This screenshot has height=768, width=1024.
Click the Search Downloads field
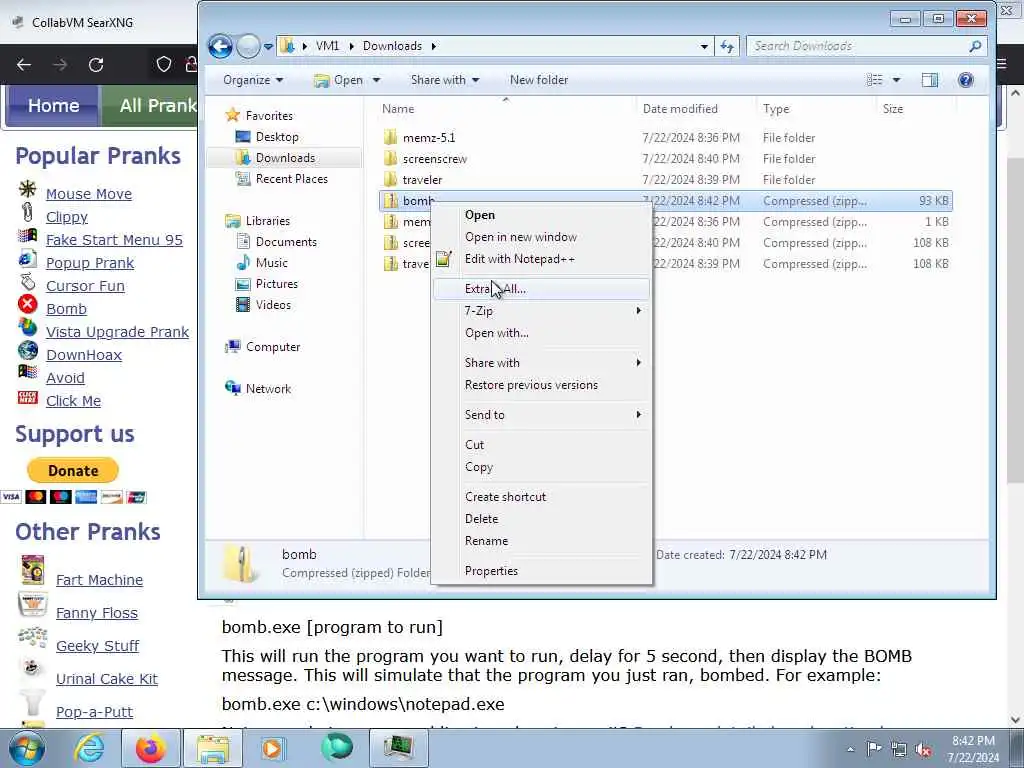[x=865, y=46]
